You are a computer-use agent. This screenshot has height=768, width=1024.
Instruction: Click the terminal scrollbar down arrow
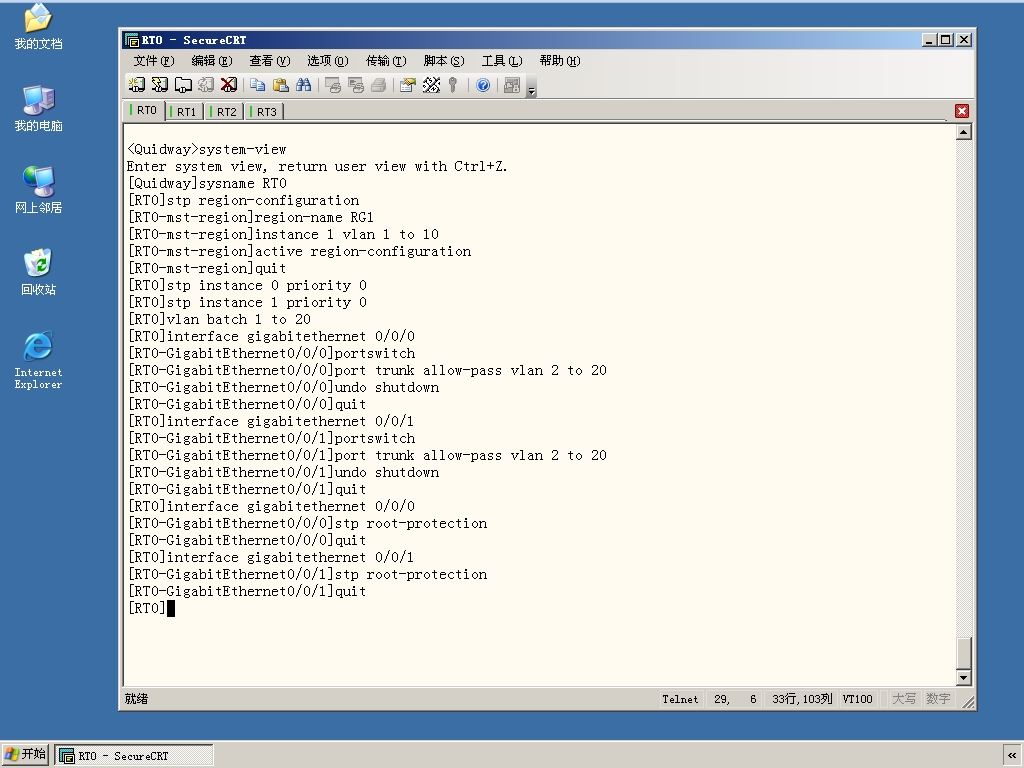point(963,677)
